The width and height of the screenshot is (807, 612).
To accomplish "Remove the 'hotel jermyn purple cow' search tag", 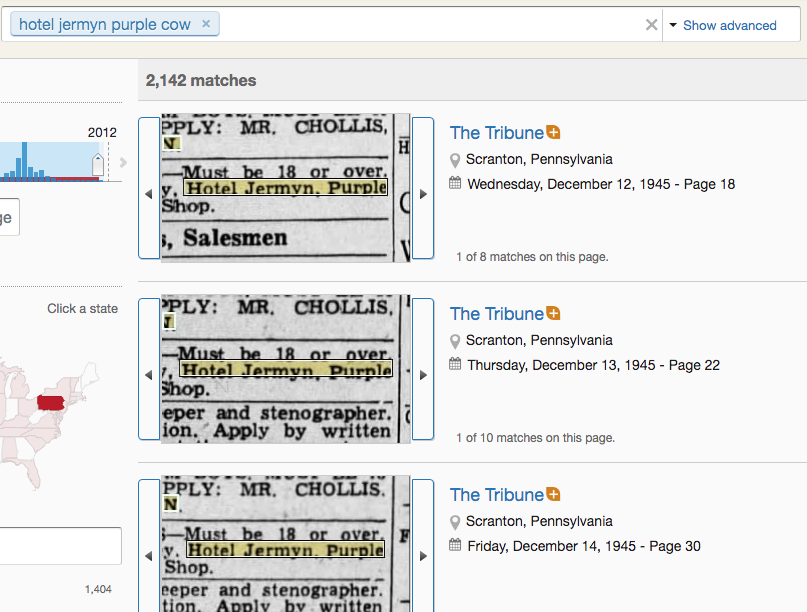I will [x=206, y=24].
